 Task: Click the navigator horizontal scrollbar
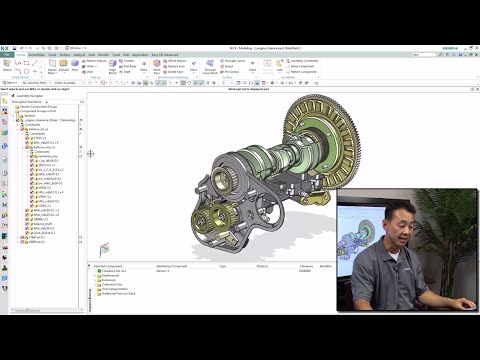(46, 310)
